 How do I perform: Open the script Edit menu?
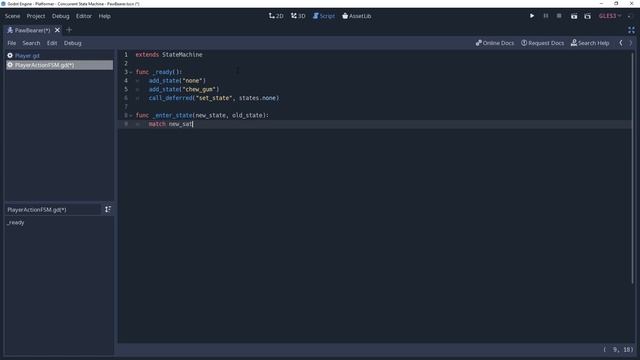52,43
